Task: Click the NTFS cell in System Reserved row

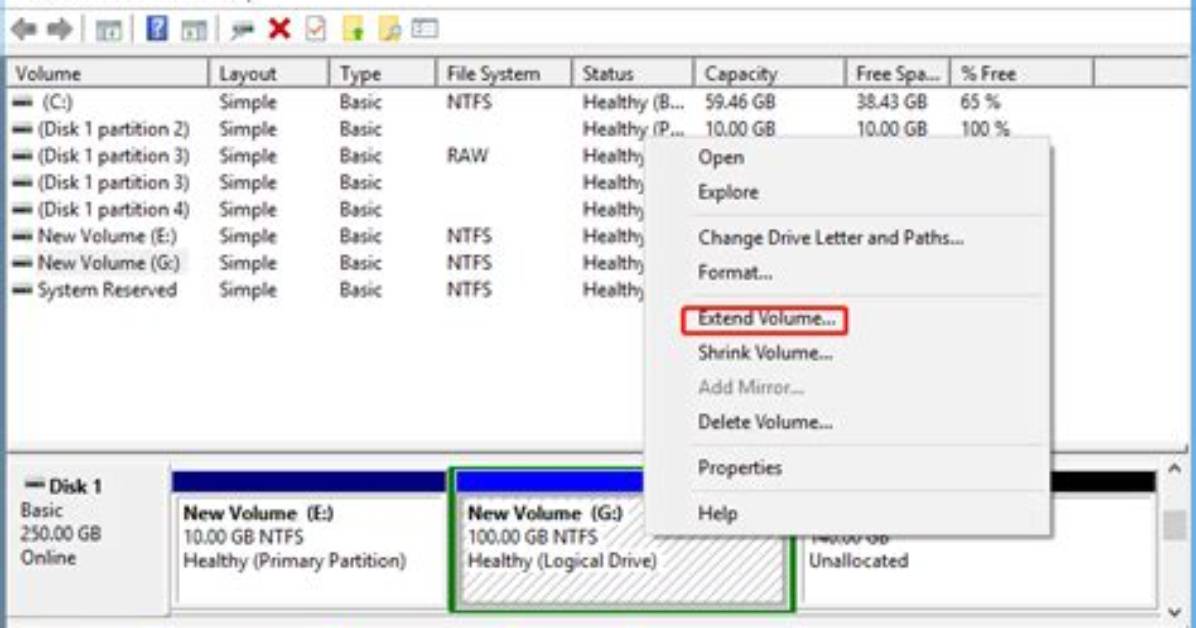Action: [469, 290]
